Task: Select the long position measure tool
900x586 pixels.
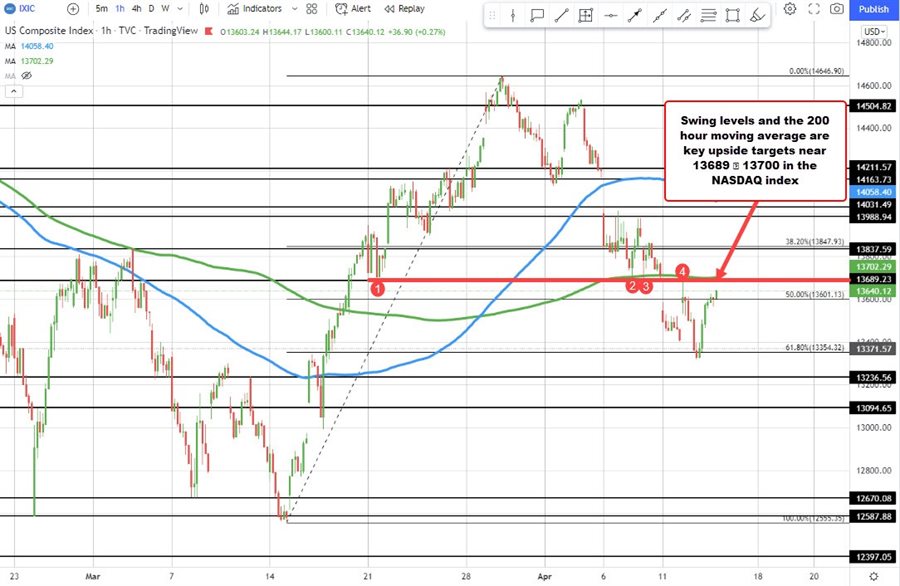Action: tap(585, 16)
